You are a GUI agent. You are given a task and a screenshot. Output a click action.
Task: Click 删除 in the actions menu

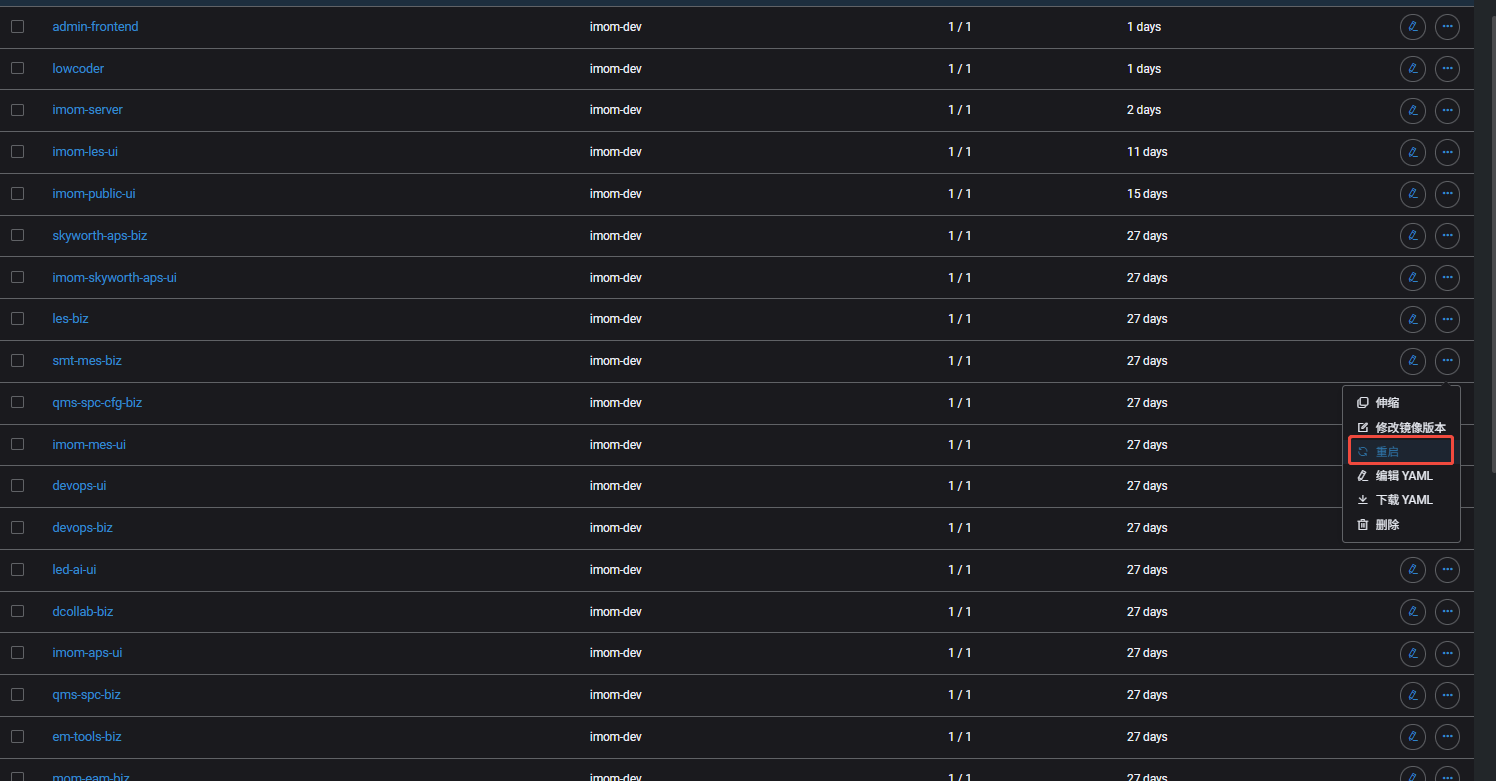point(1387,525)
